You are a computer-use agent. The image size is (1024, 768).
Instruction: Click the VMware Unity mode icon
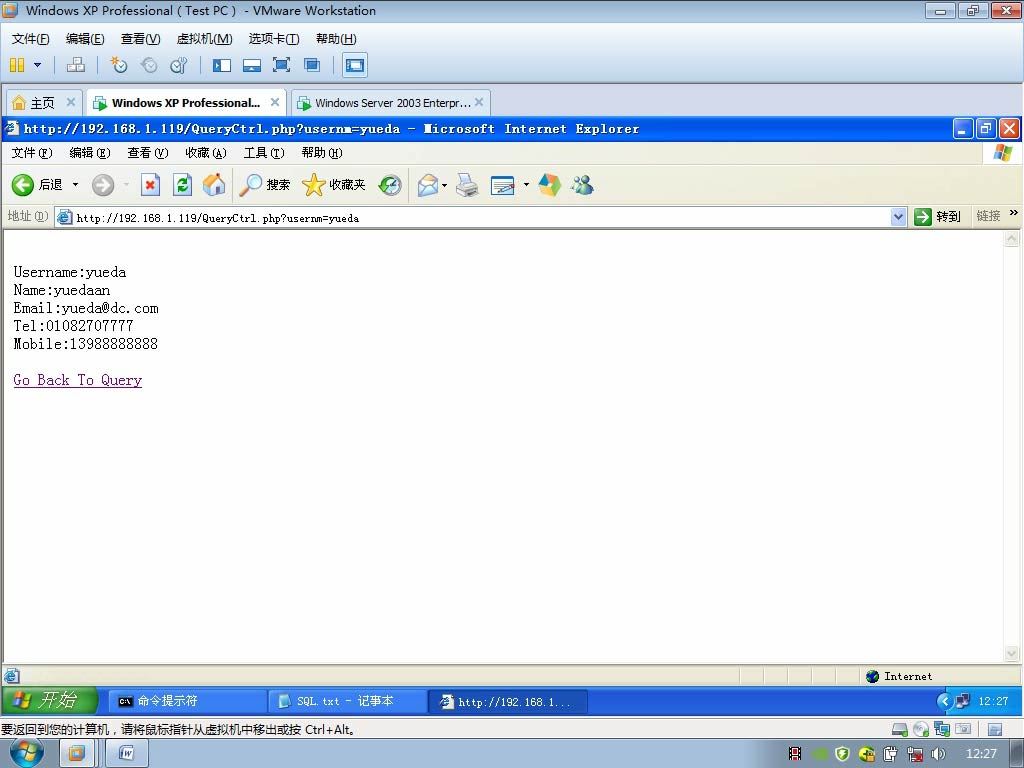tap(312, 65)
